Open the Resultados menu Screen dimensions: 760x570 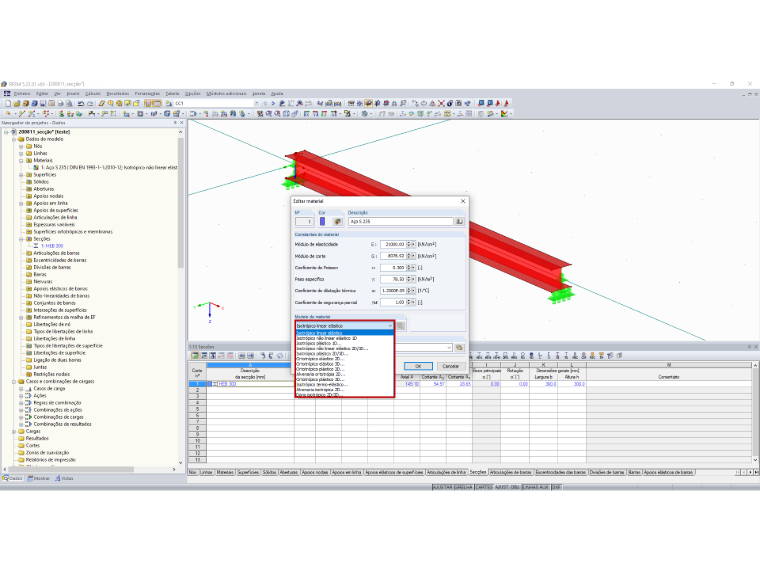tap(118, 94)
